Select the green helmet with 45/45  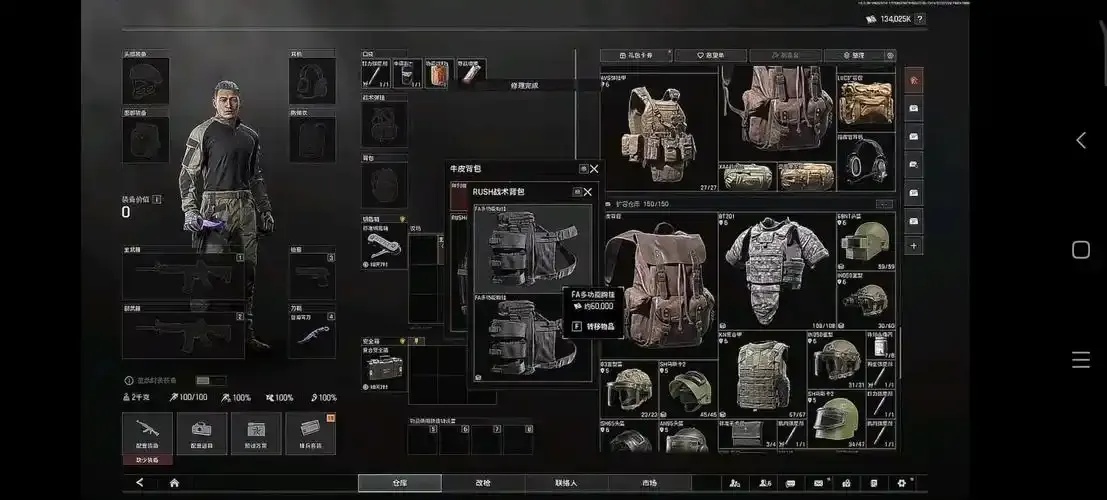pyautogui.click(x=688, y=389)
